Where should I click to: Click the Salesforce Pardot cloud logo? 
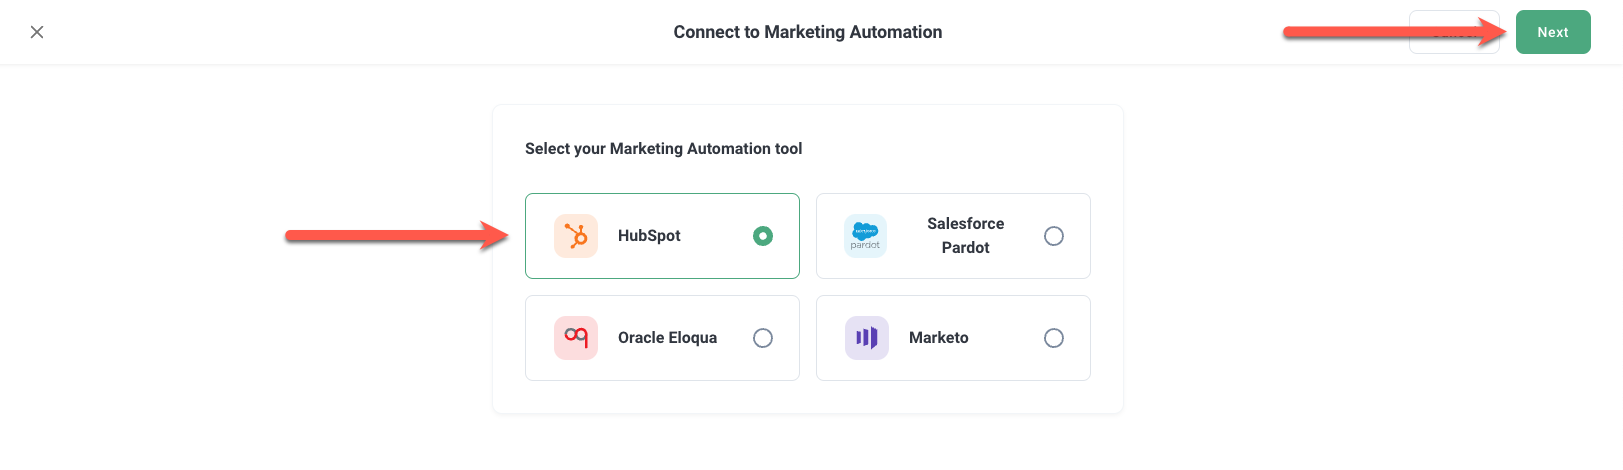[x=865, y=236]
